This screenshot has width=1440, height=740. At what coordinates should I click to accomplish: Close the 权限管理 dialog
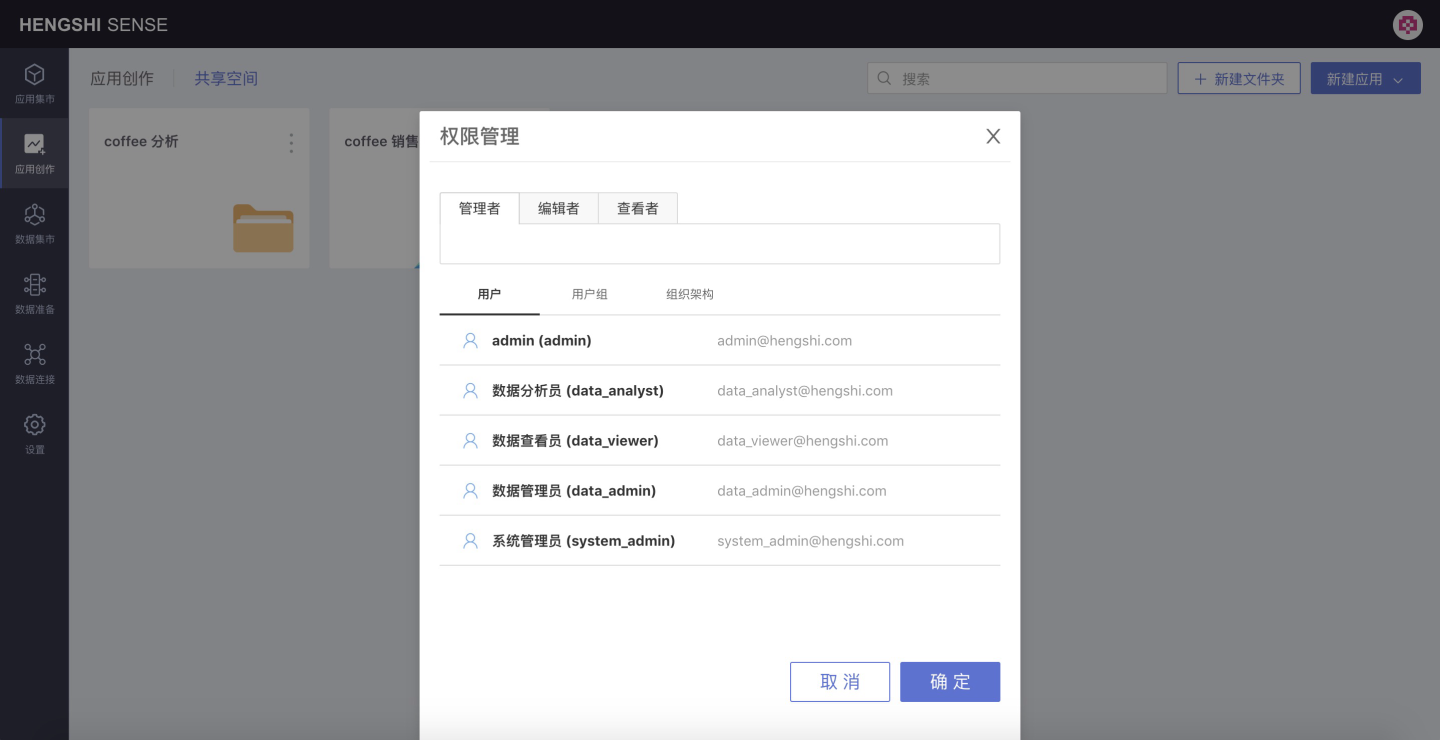click(x=992, y=137)
